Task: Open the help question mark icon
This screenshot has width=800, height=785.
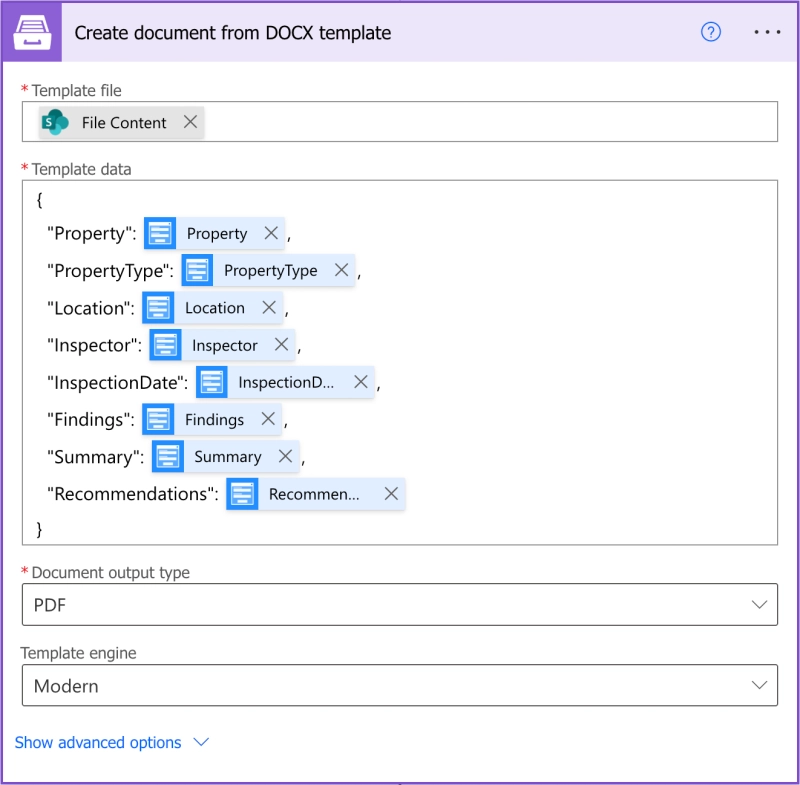Action: click(x=711, y=32)
